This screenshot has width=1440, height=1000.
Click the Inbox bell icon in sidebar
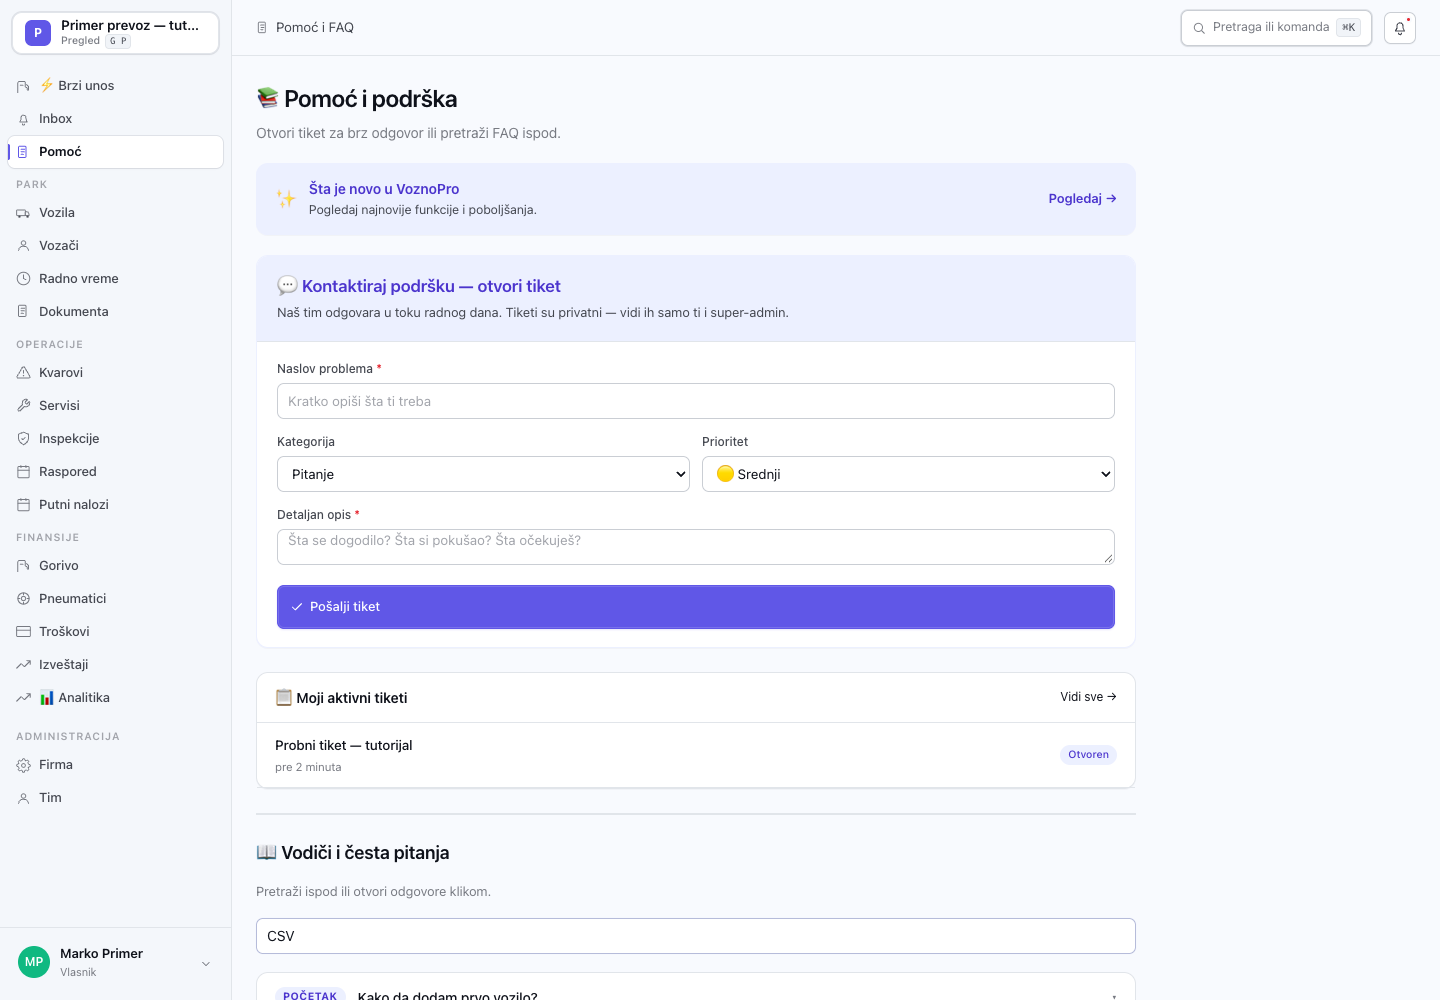click(23, 119)
